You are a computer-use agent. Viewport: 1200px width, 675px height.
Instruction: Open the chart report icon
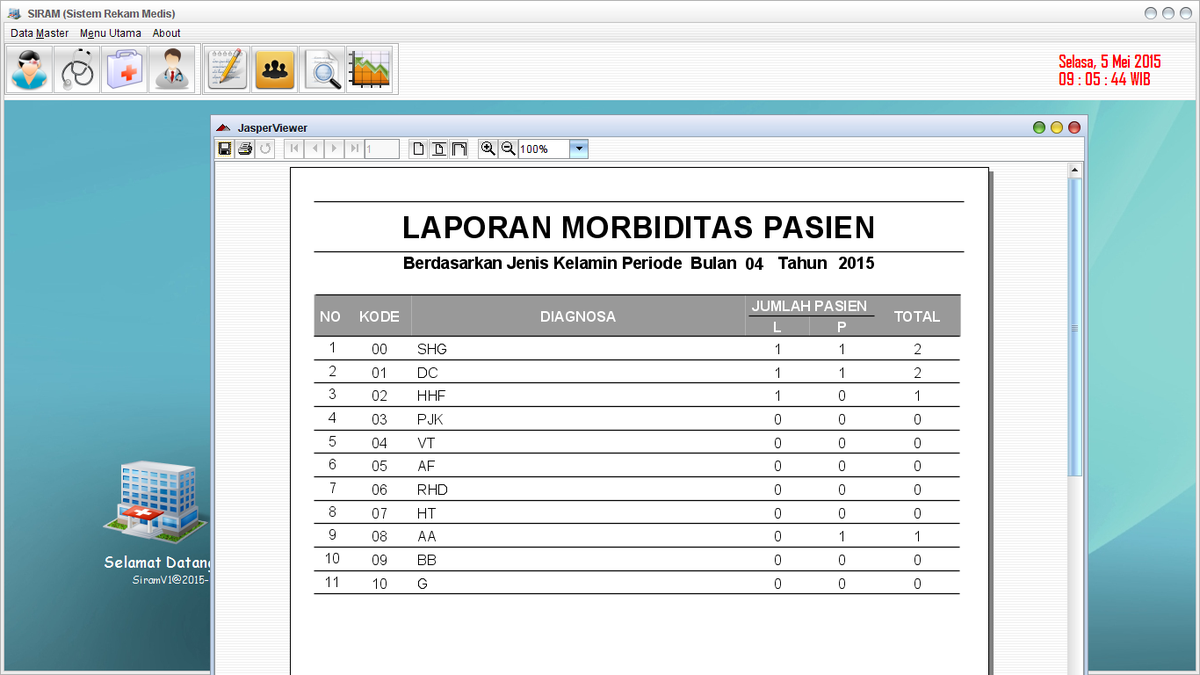coord(370,69)
